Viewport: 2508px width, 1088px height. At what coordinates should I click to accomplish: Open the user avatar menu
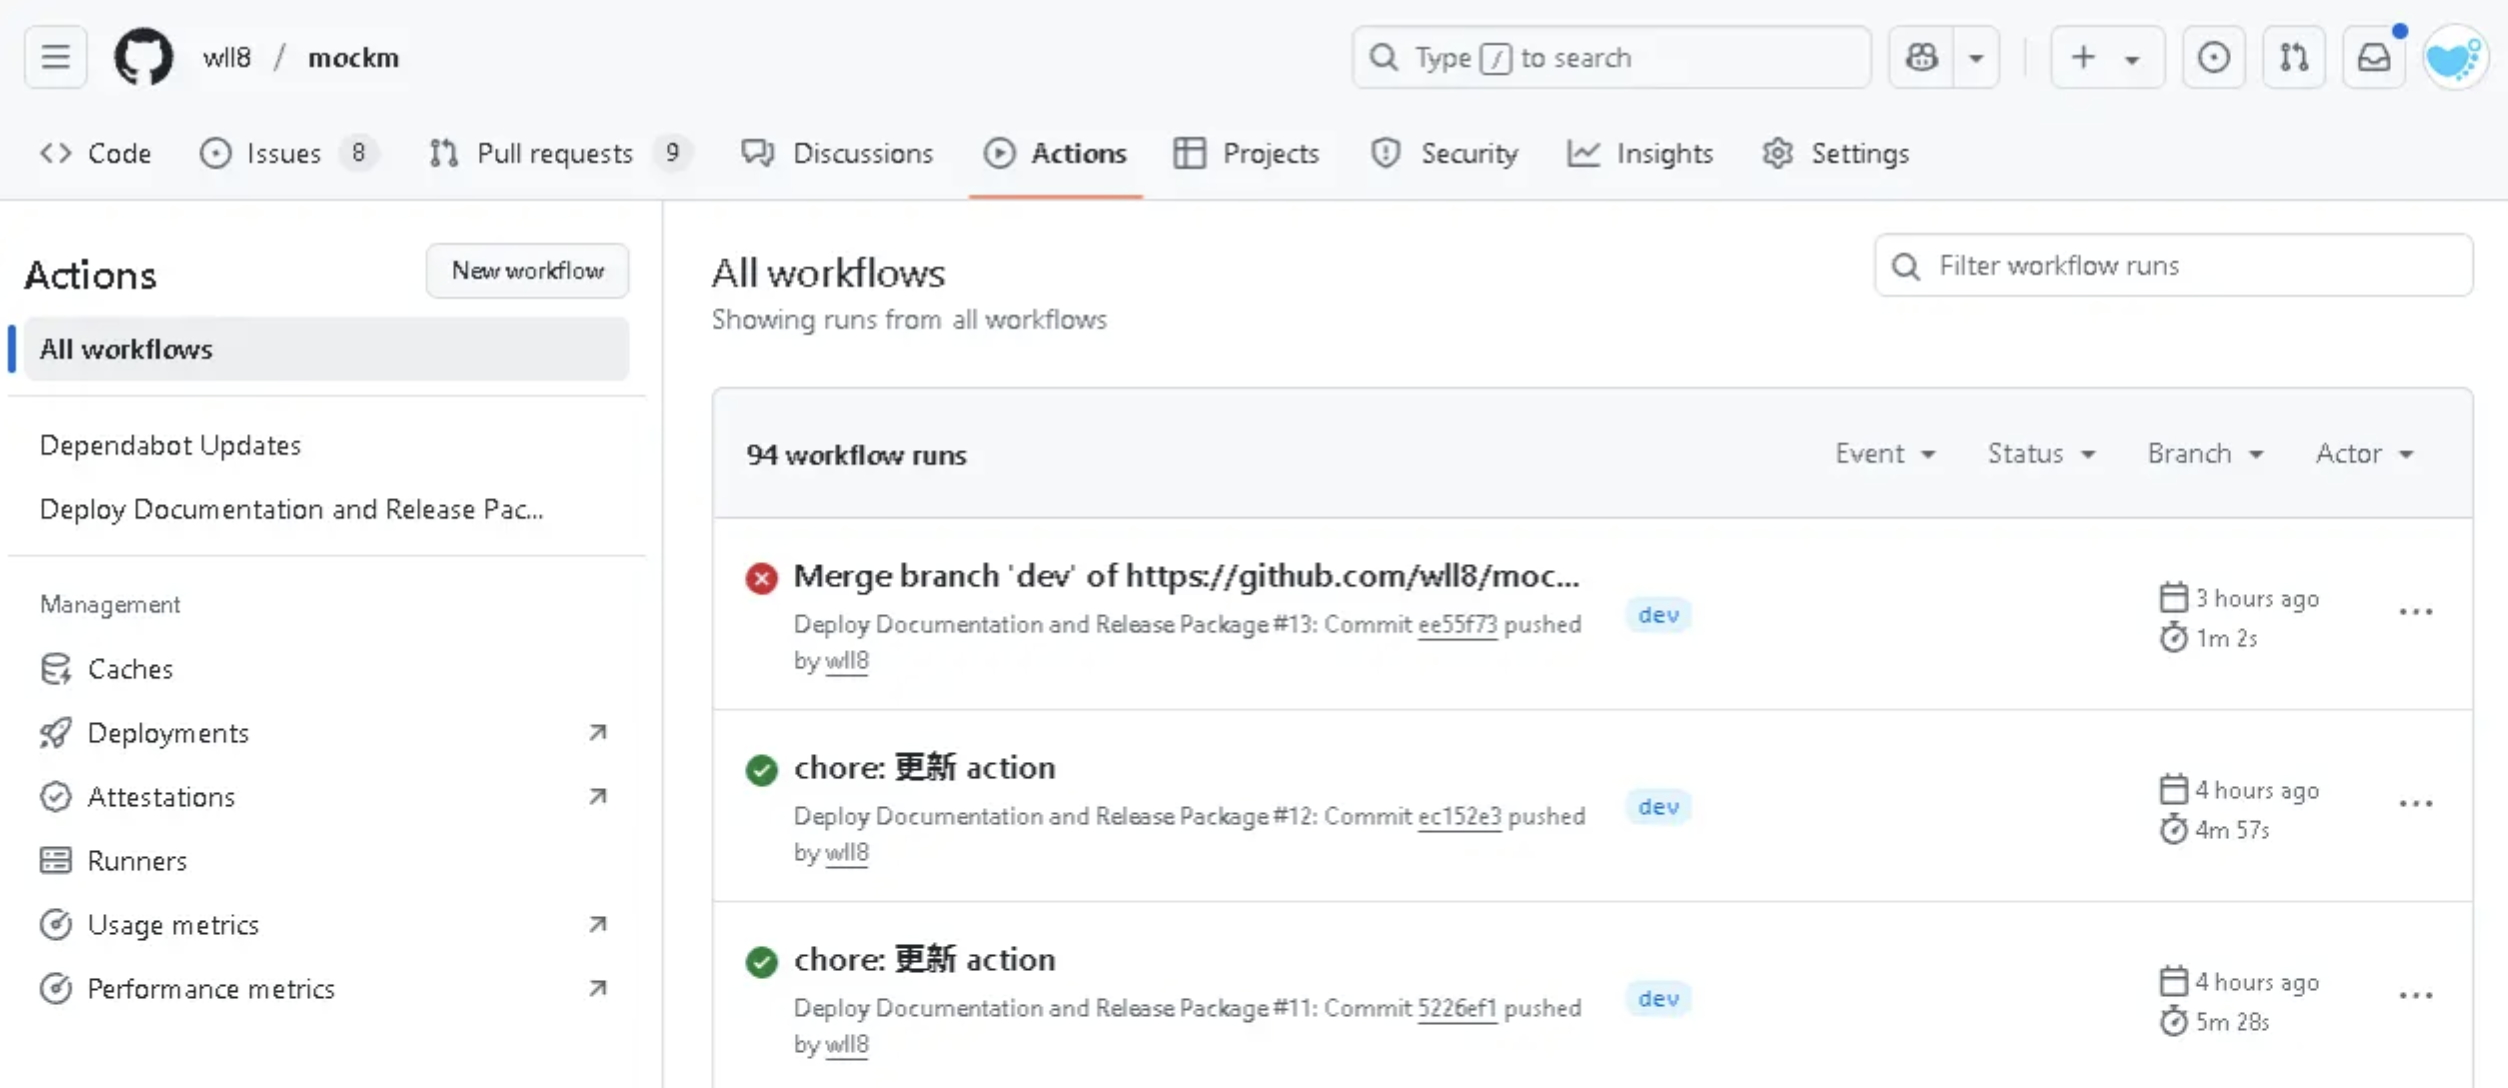pos(2454,59)
